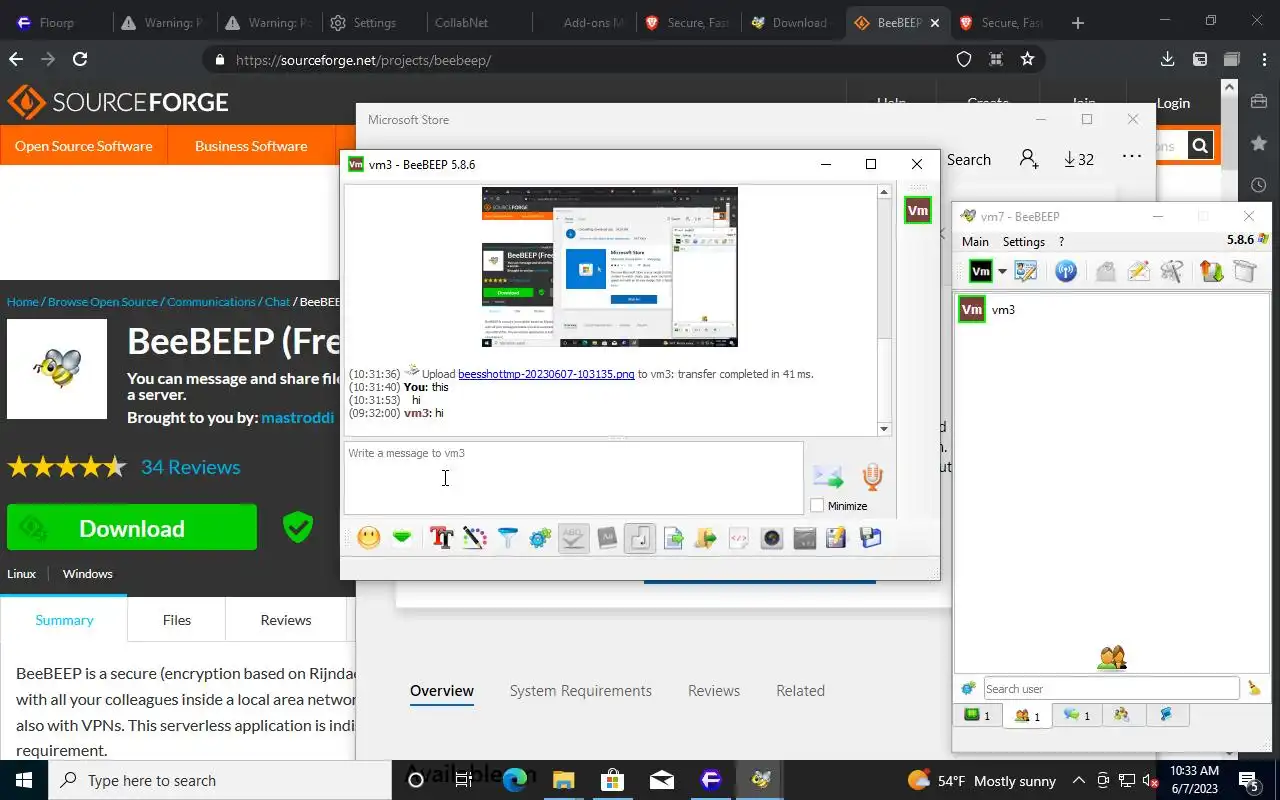
Task: Send a file with the document arrow icon
Action: pyautogui.click(x=673, y=538)
